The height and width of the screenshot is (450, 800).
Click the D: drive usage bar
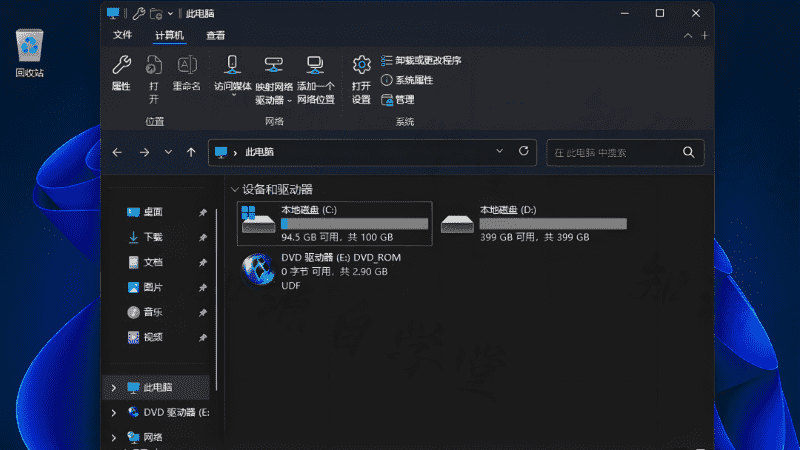(553, 223)
